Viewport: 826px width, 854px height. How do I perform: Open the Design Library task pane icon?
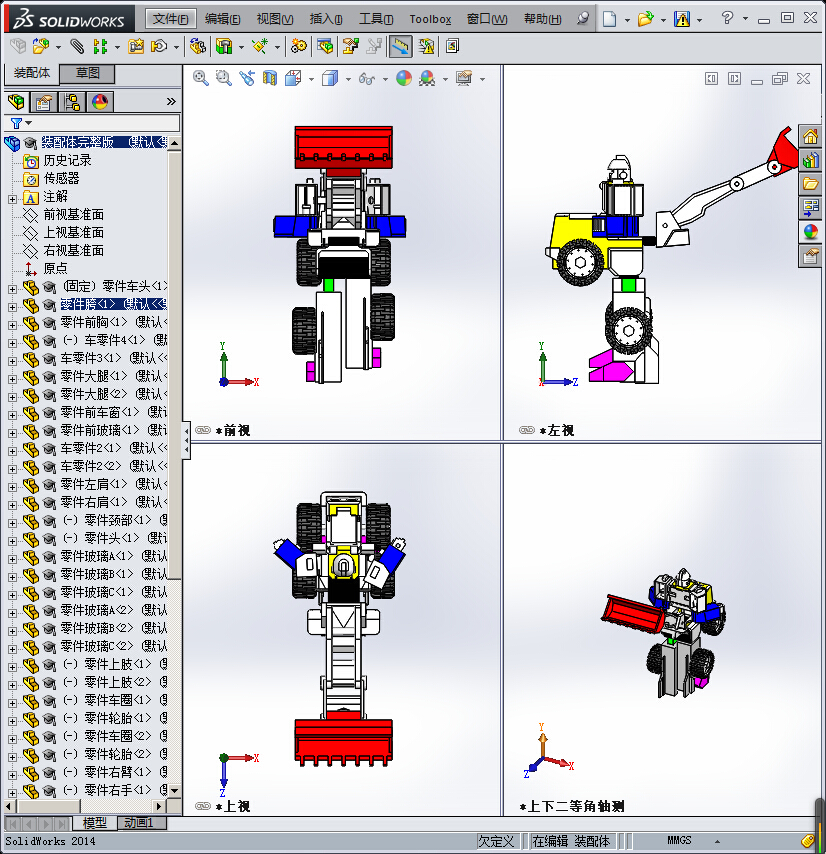point(810,160)
